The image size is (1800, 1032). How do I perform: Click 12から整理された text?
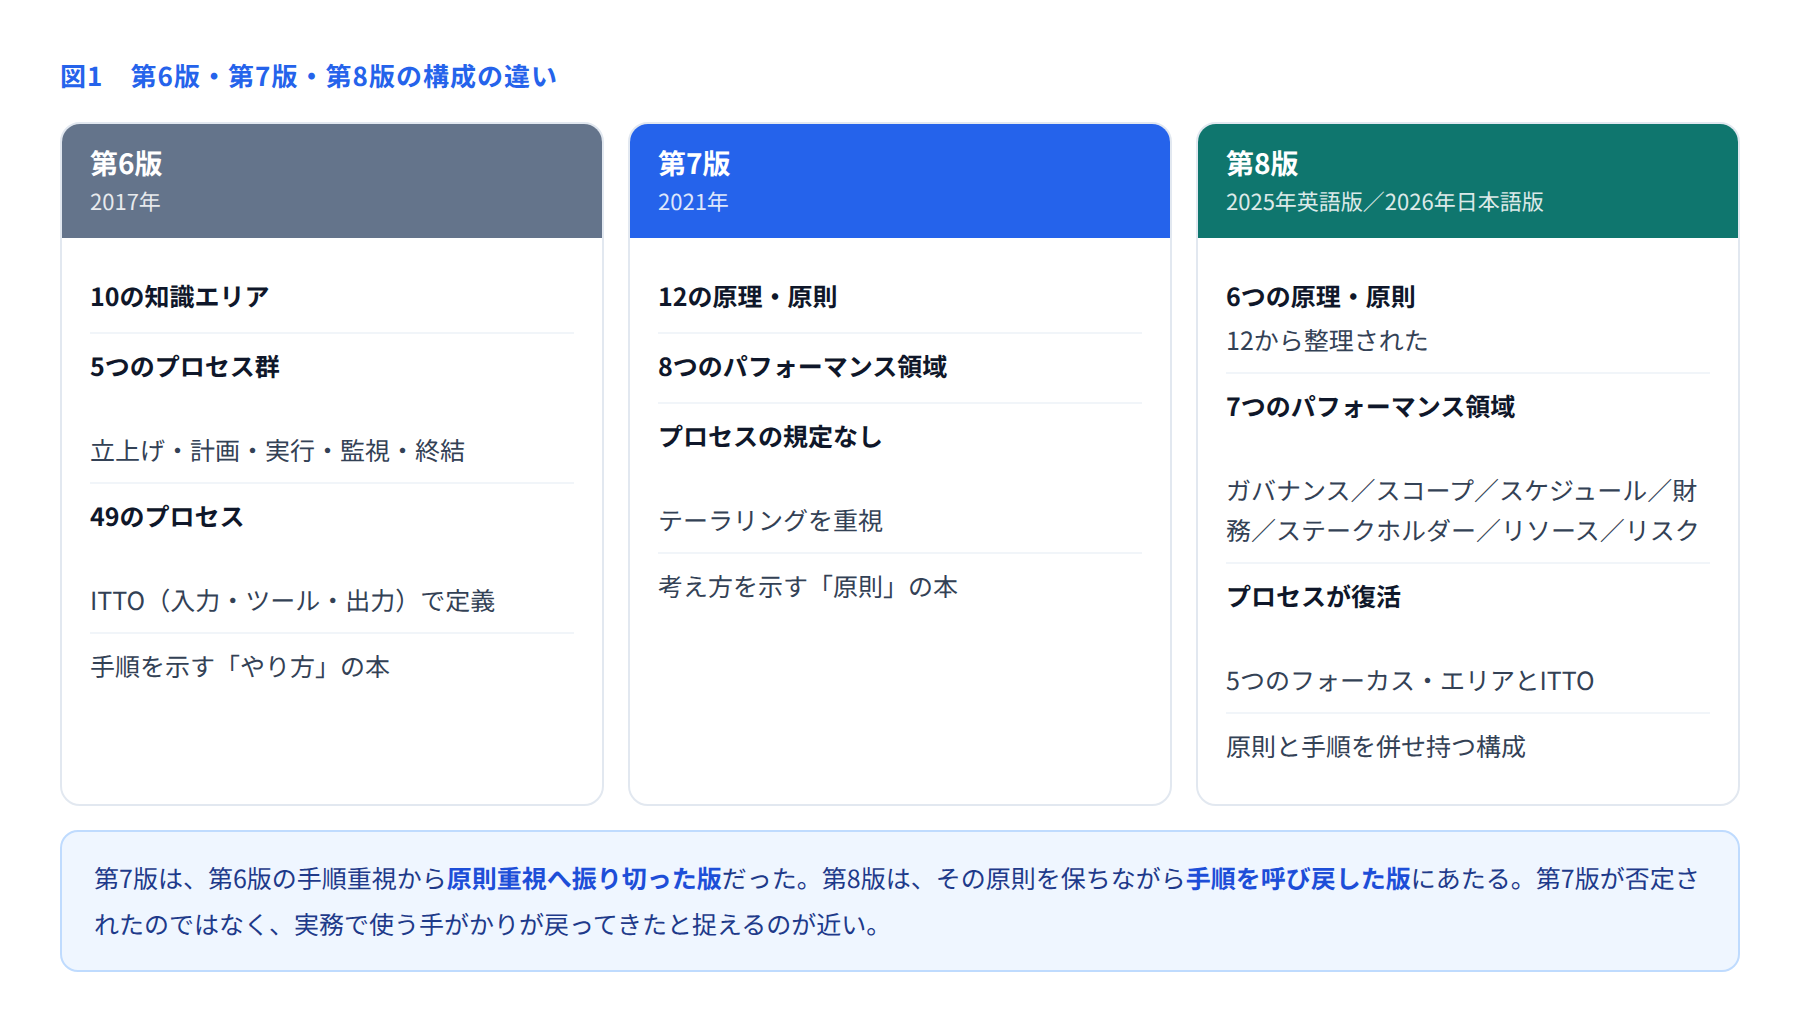pyautogui.click(x=1327, y=341)
